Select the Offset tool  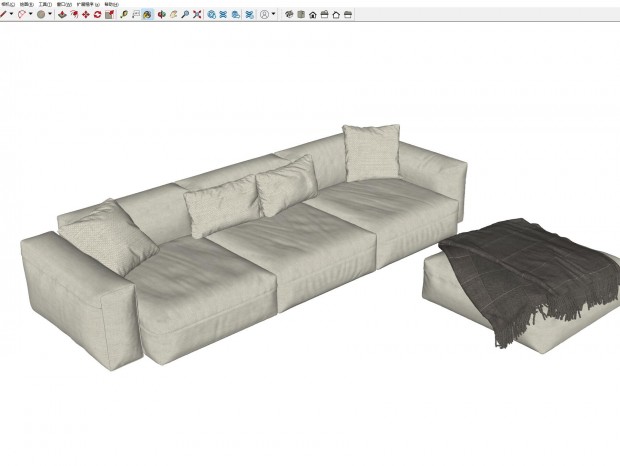point(74,15)
